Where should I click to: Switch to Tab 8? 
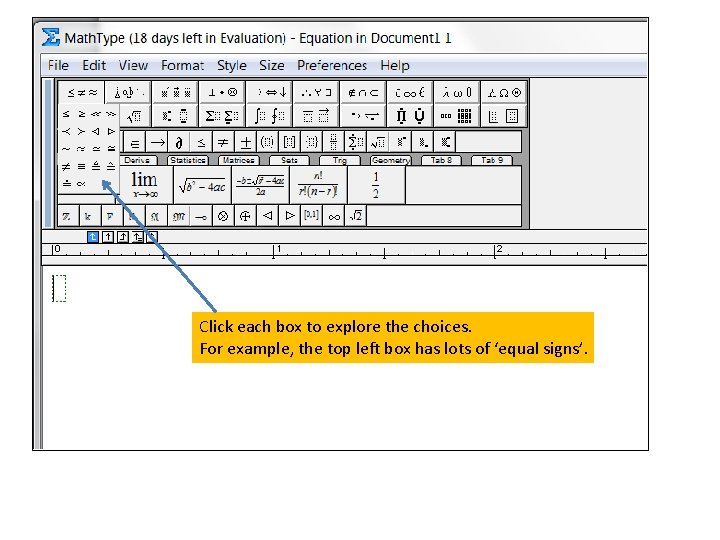click(x=441, y=160)
